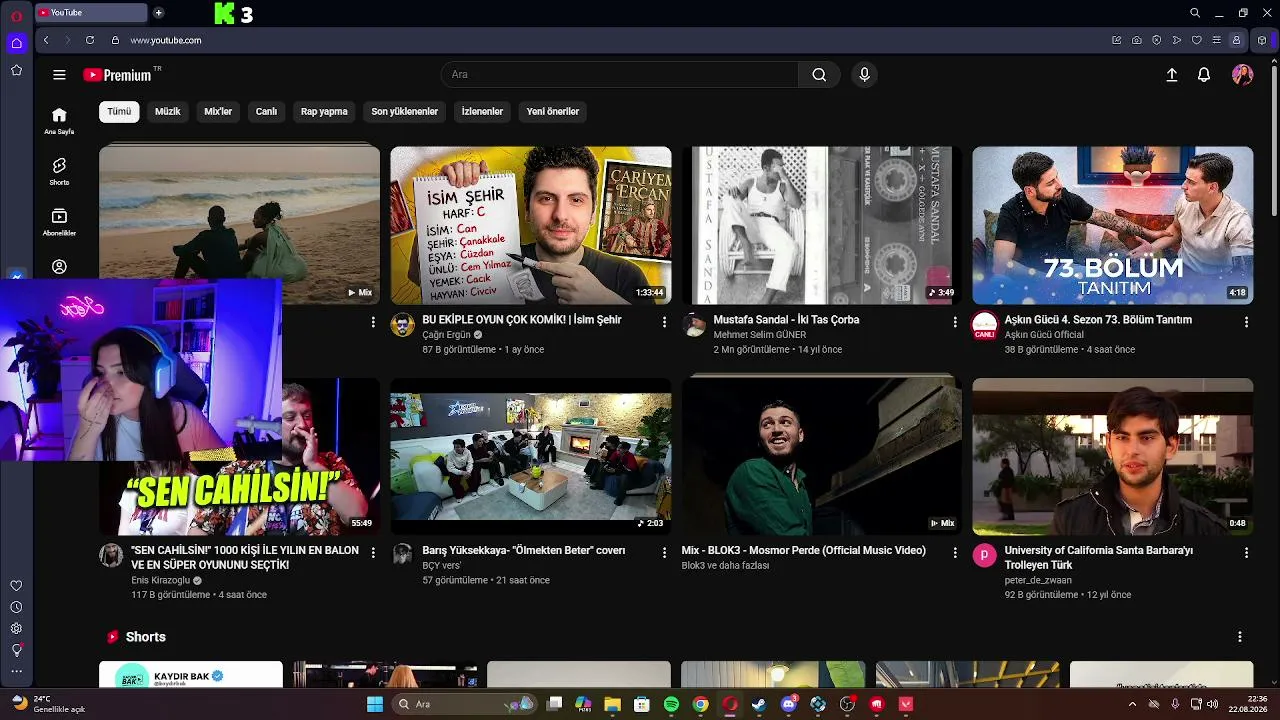Select the Tümü filter chip

[119, 112]
